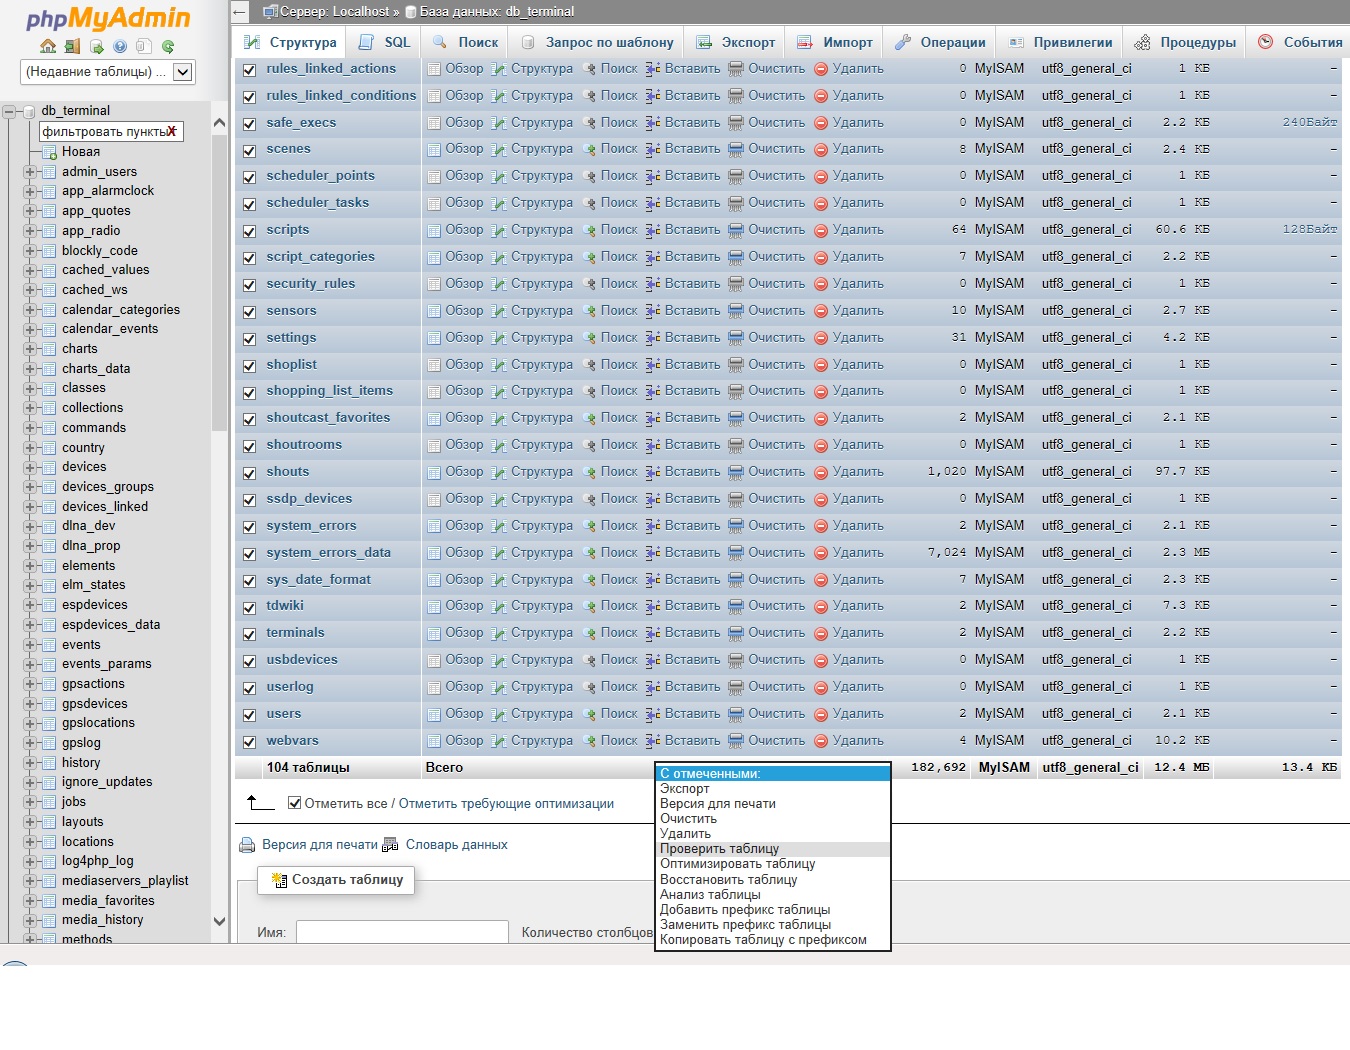1350x1050 pixels.
Task: Click the Browse icon for scripts table
Action: [x=434, y=230]
